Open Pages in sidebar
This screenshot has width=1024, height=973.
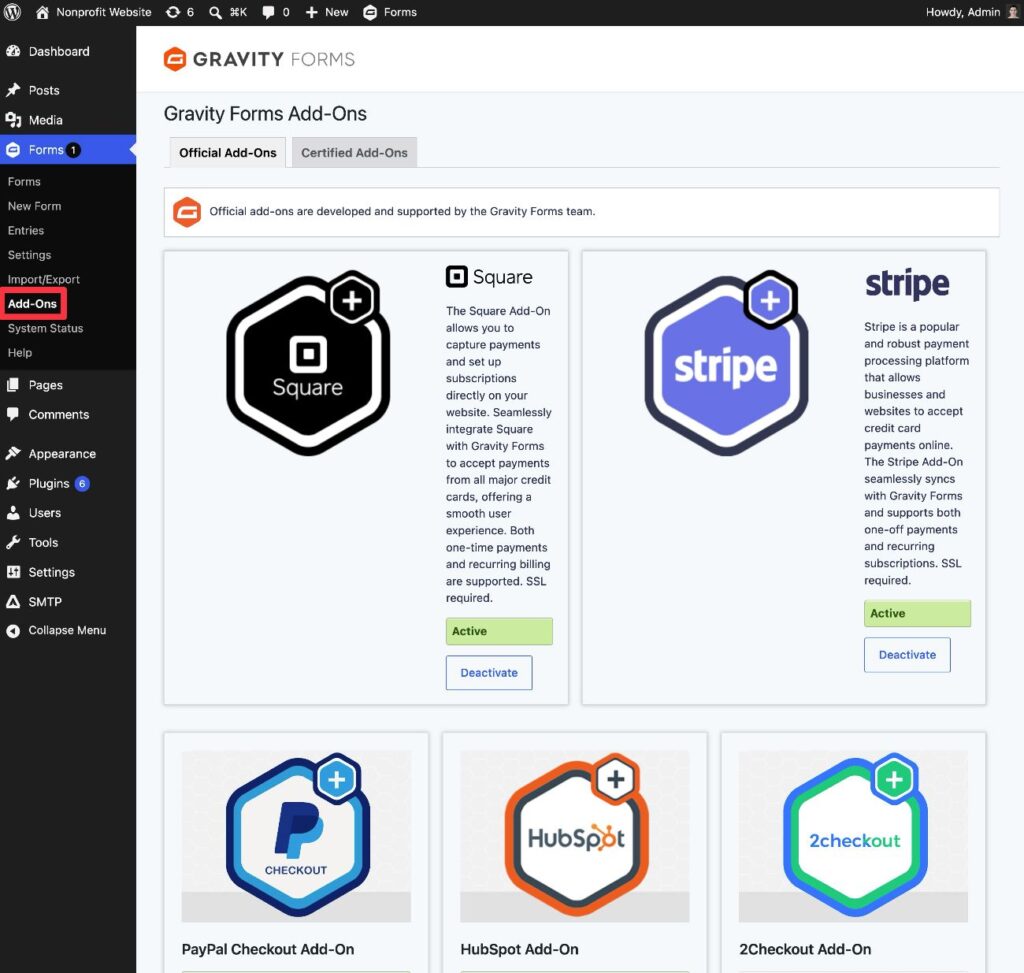[68, 385]
